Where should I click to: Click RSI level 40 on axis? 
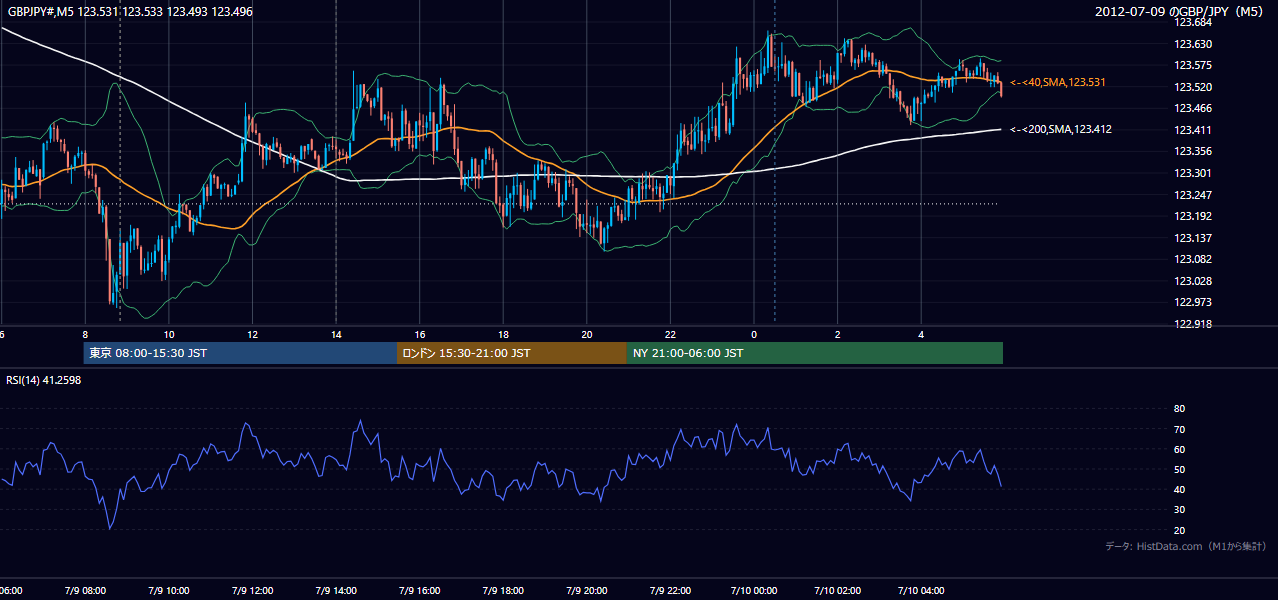(x=1180, y=489)
